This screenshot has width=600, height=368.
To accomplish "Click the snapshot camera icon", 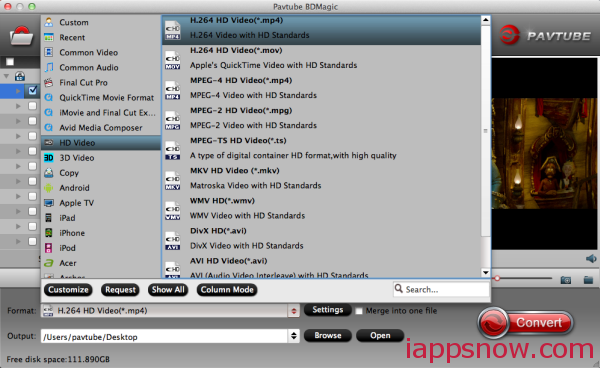I will pyautogui.click(x=566, y=280).
